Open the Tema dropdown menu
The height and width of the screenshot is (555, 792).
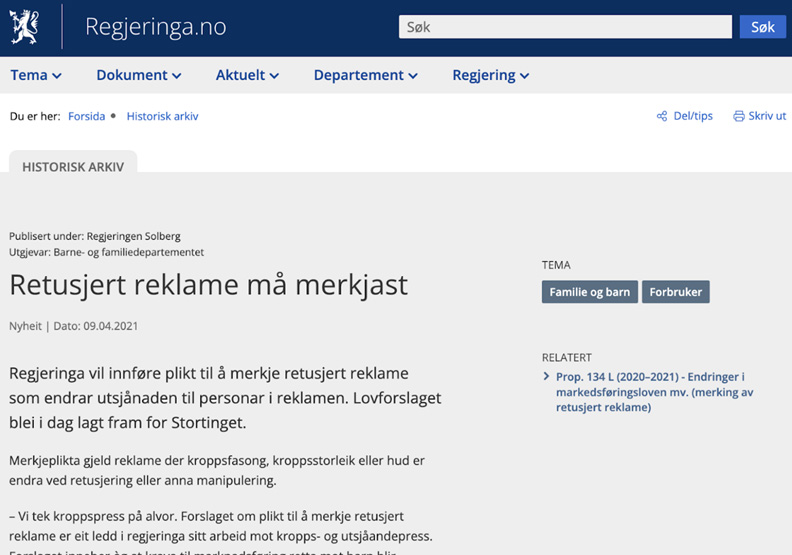[36, 75]
